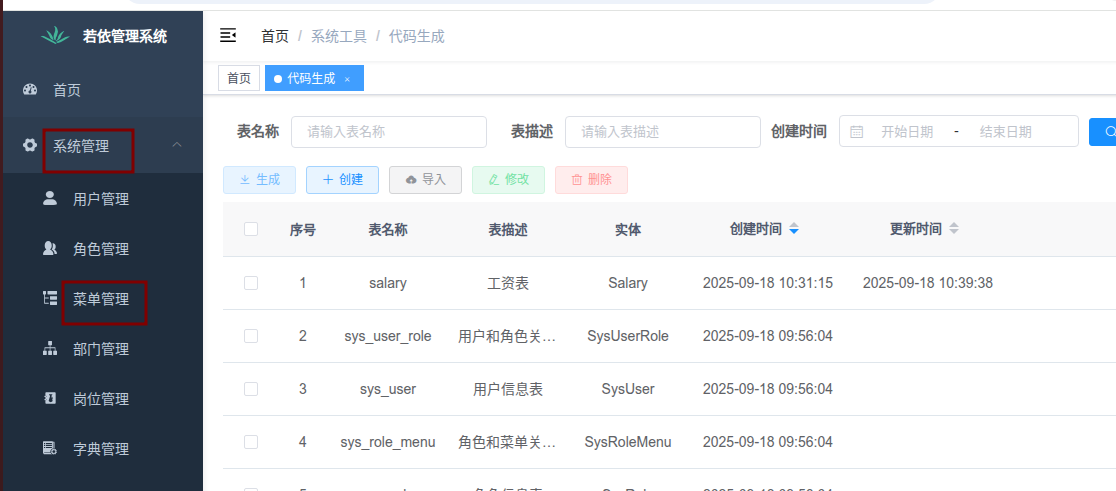This screenshot has width=1116, height=491.
Task: Click table name cell salary
Action: (x=388, y=283)
